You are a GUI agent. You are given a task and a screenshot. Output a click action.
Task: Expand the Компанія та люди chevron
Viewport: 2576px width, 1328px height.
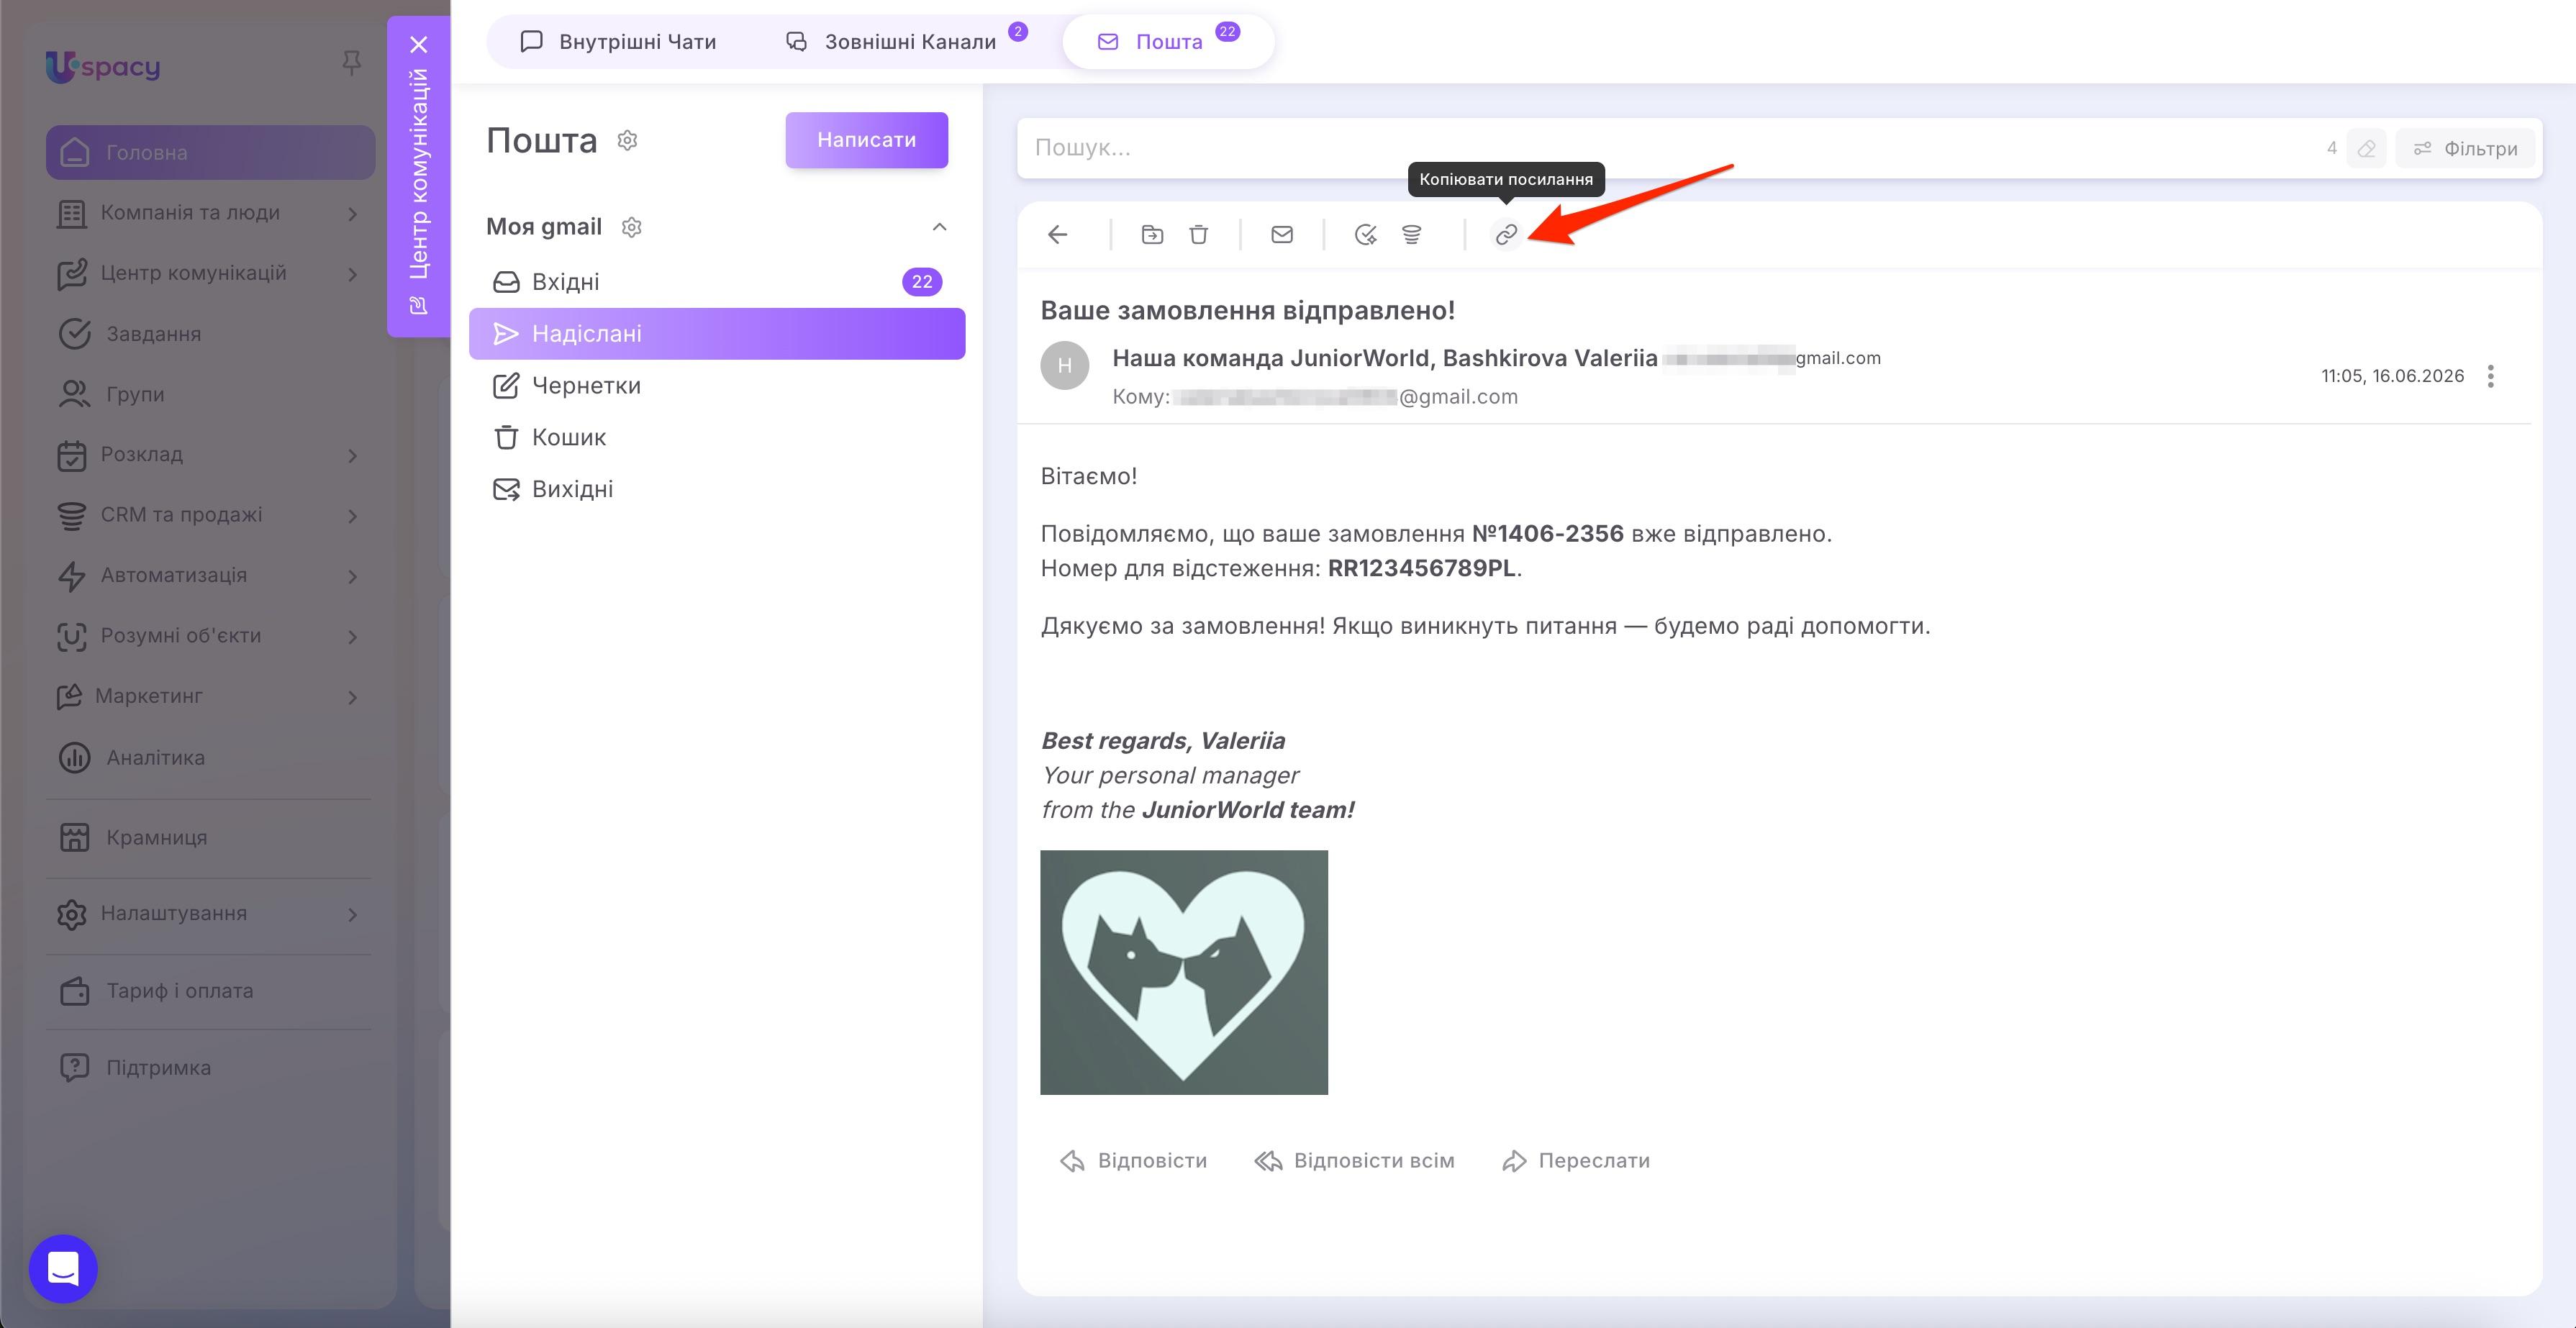[x=352, y=214]
